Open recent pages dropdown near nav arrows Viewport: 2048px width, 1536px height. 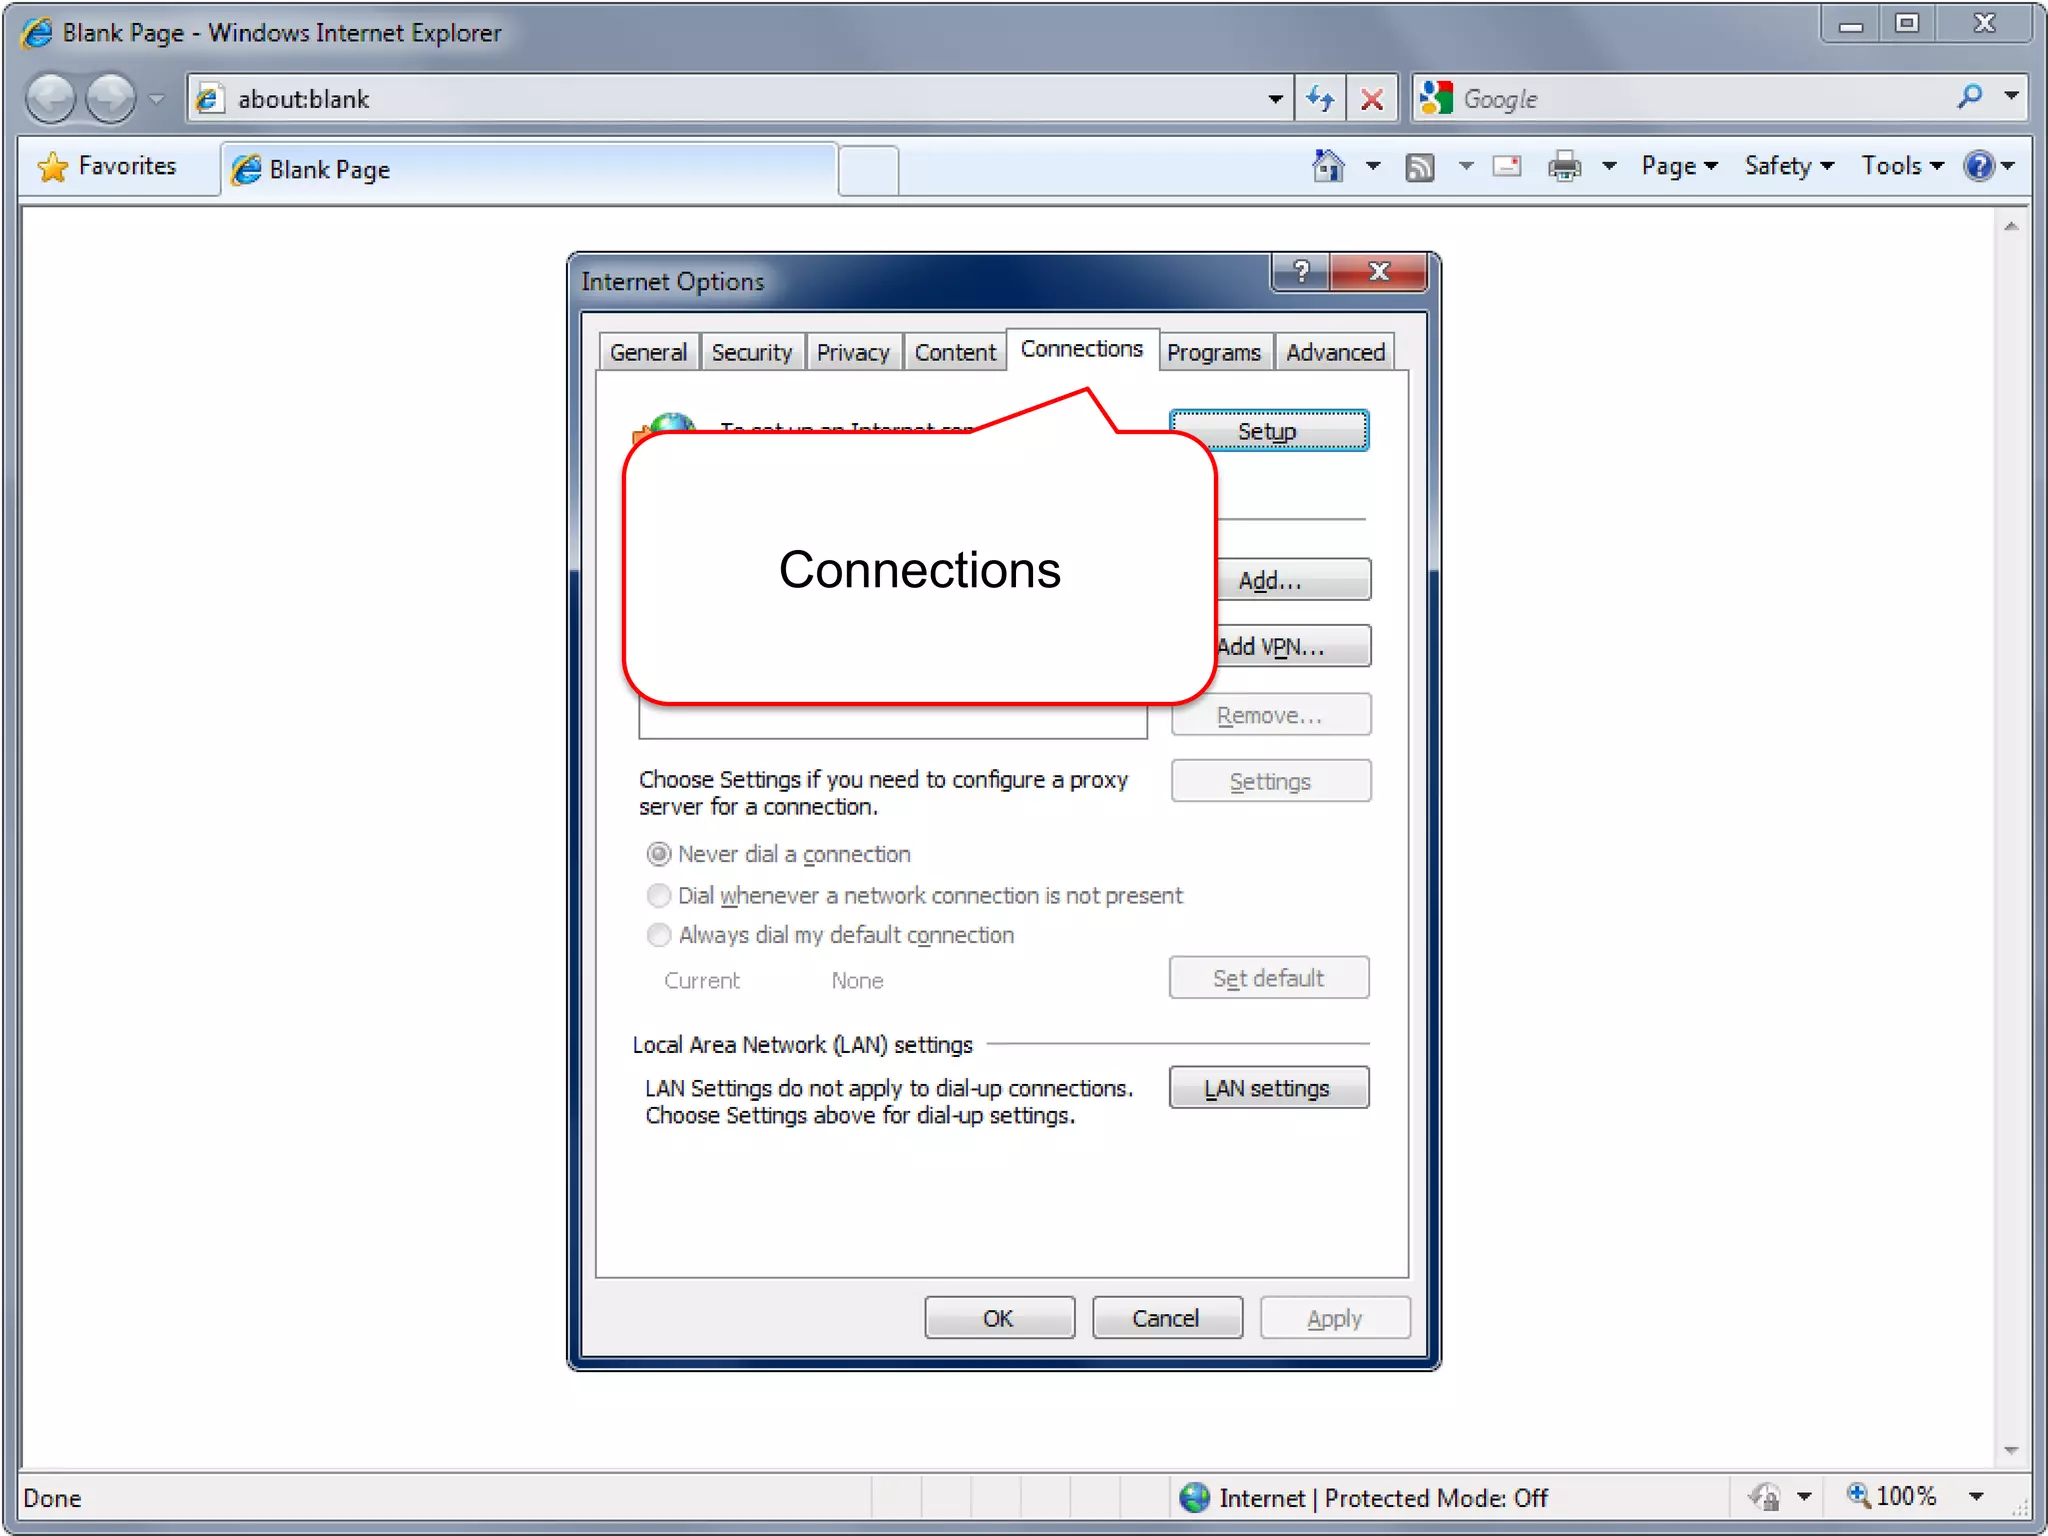coord(156,99)
